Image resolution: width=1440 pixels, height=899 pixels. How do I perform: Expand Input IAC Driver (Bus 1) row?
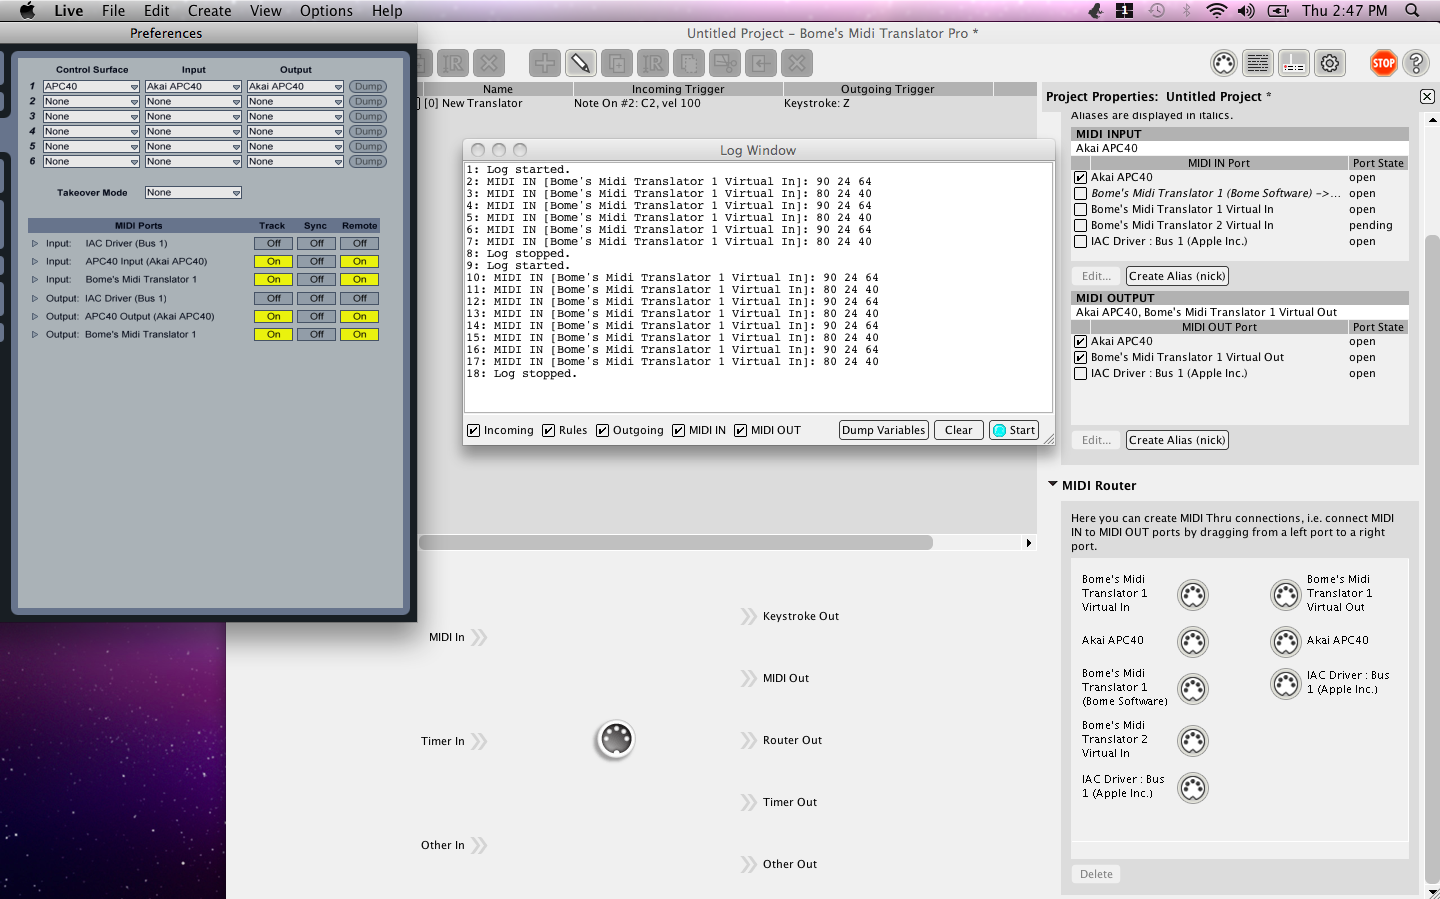click(35, 244)
